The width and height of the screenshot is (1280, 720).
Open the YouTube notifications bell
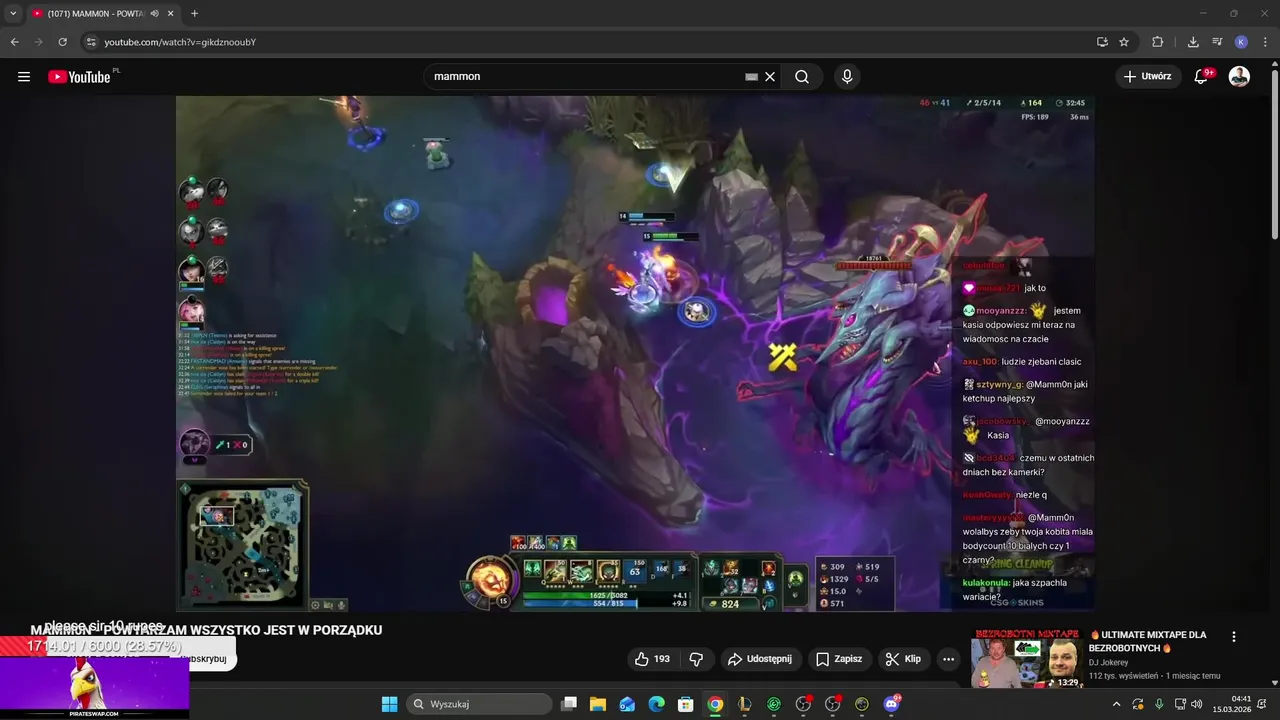pyautogui.click(x=1202, y=76)
